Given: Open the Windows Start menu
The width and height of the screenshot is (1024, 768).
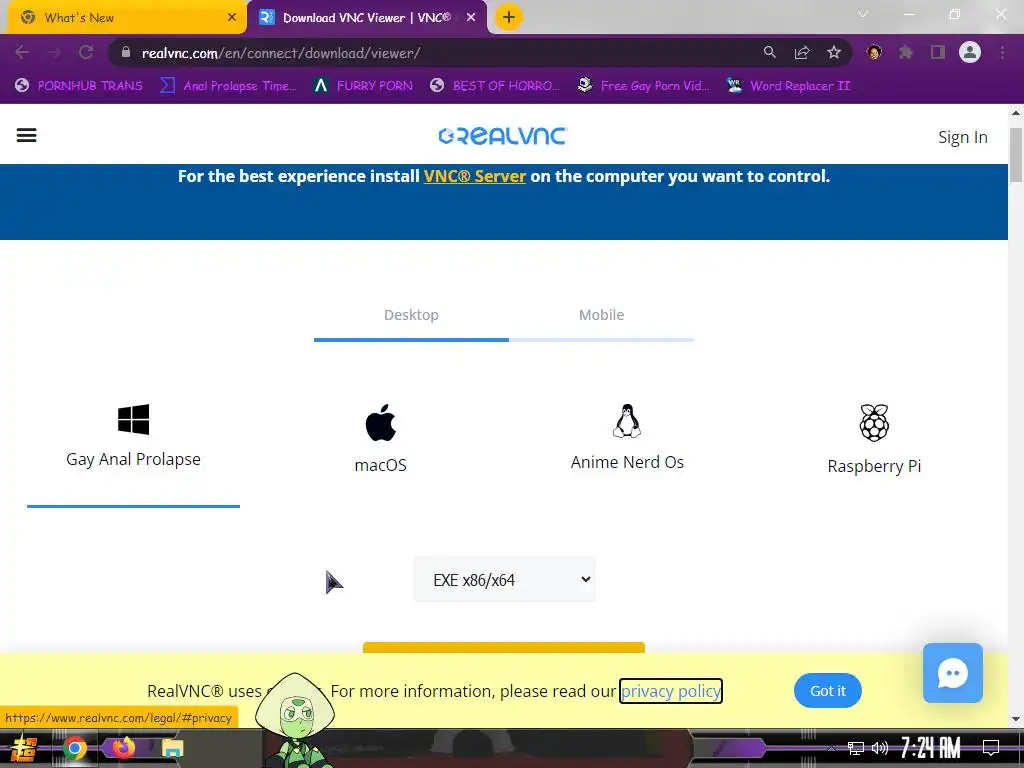Looking at the screenshot, I should point(23,748).
